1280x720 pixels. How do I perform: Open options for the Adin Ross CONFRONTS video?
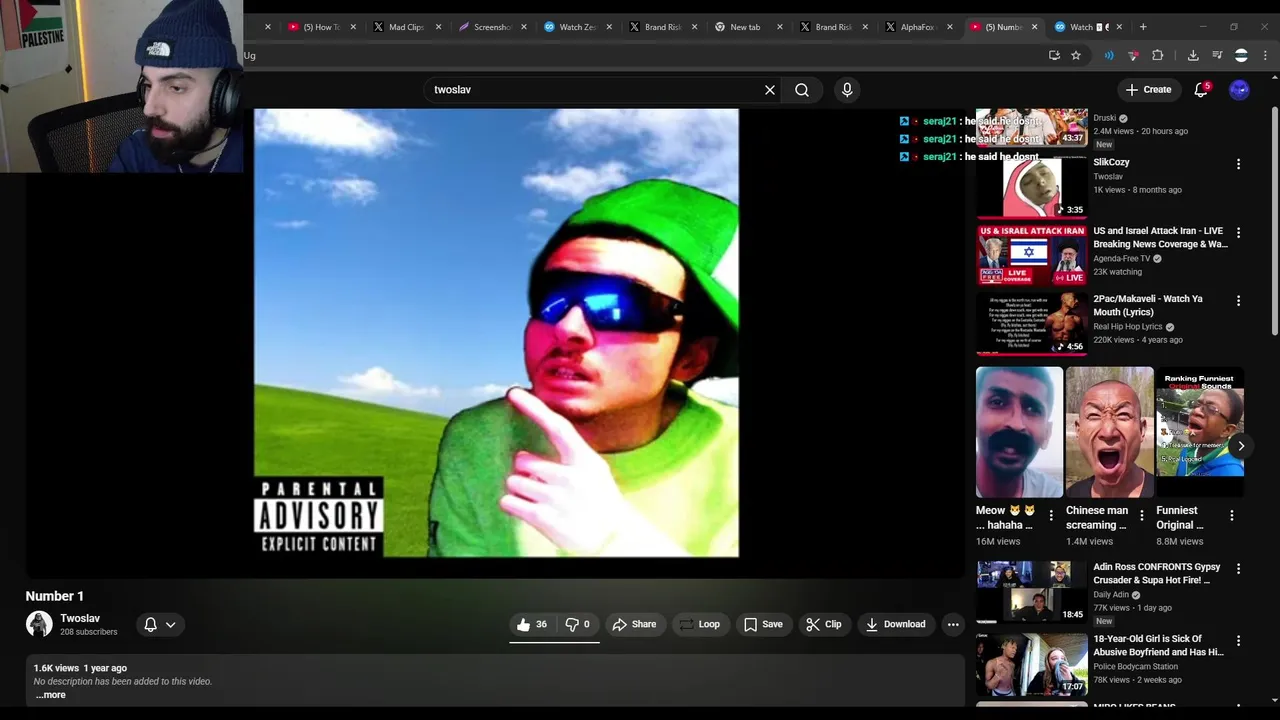point(1238,569)
